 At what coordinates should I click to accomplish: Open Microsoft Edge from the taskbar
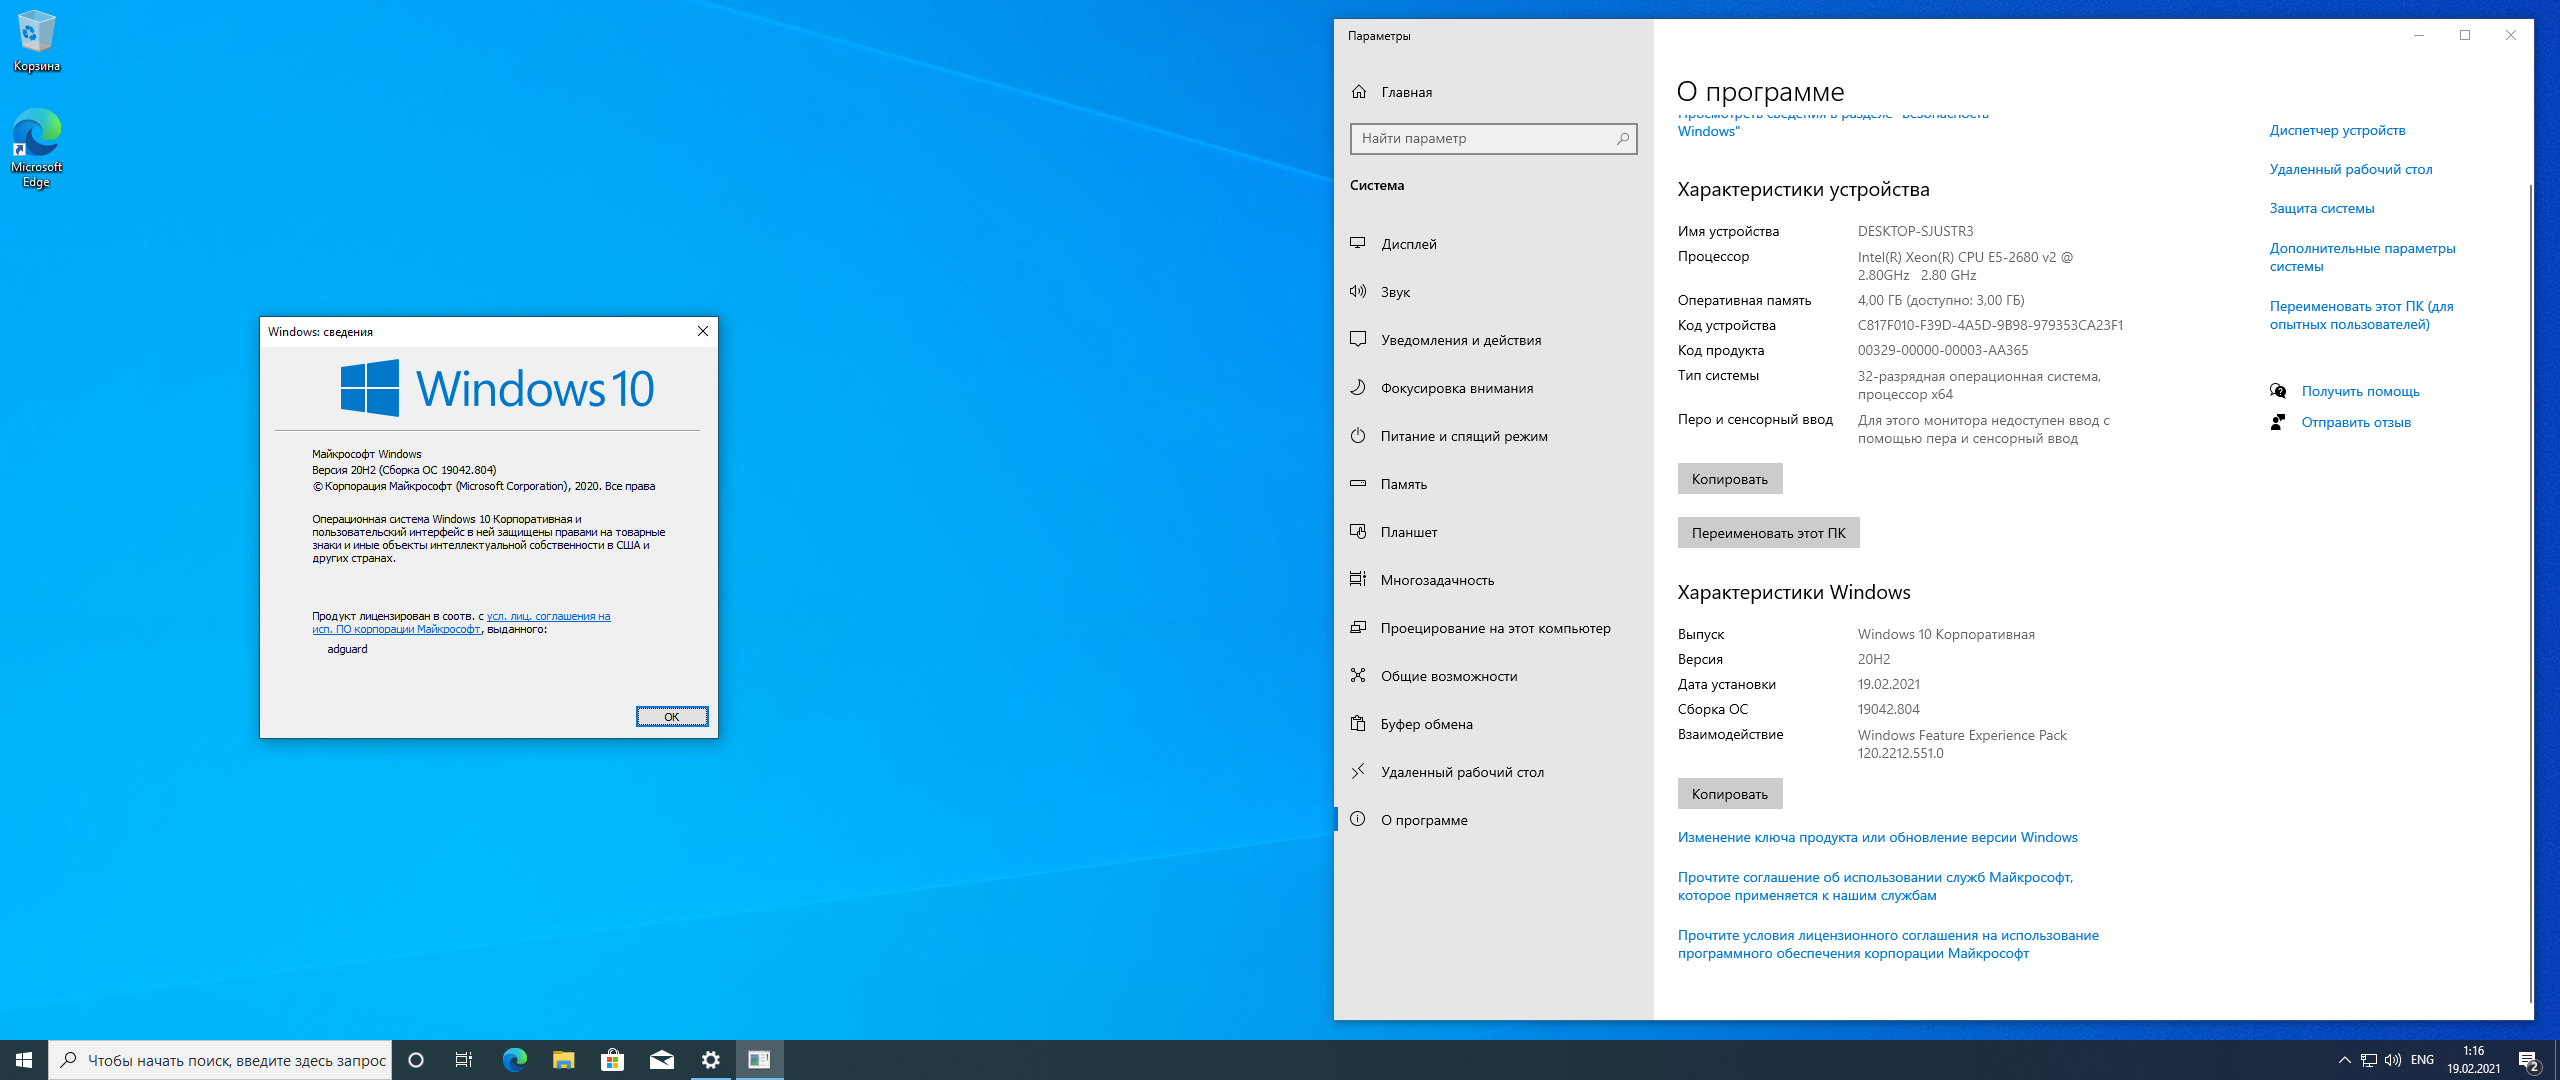point(514,1060)
